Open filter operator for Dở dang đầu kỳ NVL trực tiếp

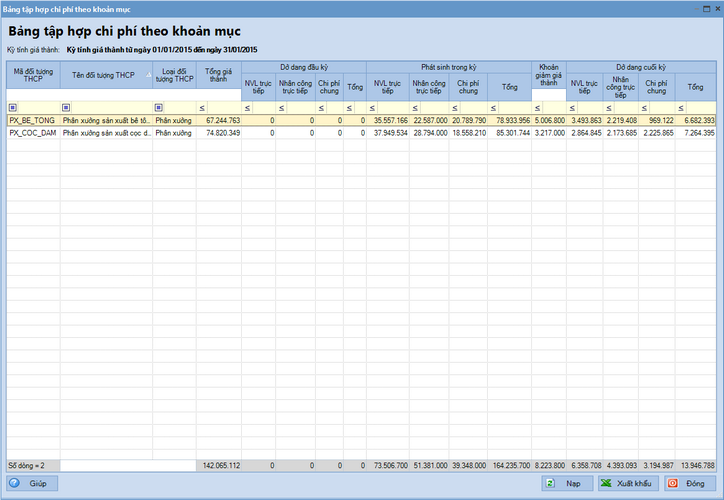247,108
